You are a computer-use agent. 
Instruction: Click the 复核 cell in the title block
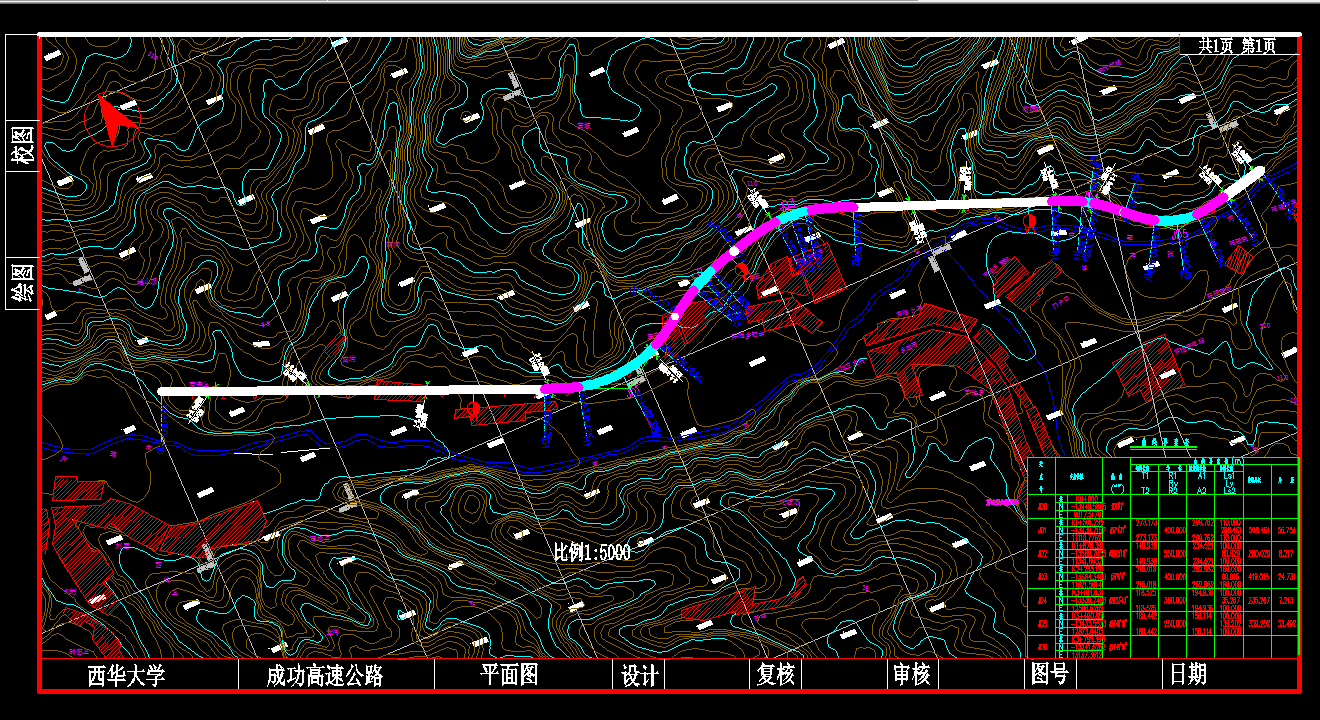[x=775, y=676]
